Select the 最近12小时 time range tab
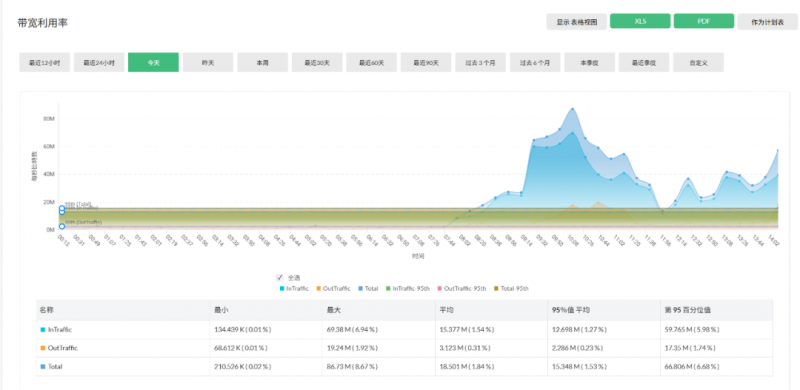800x390 pixels. click(x=44, y=62)
